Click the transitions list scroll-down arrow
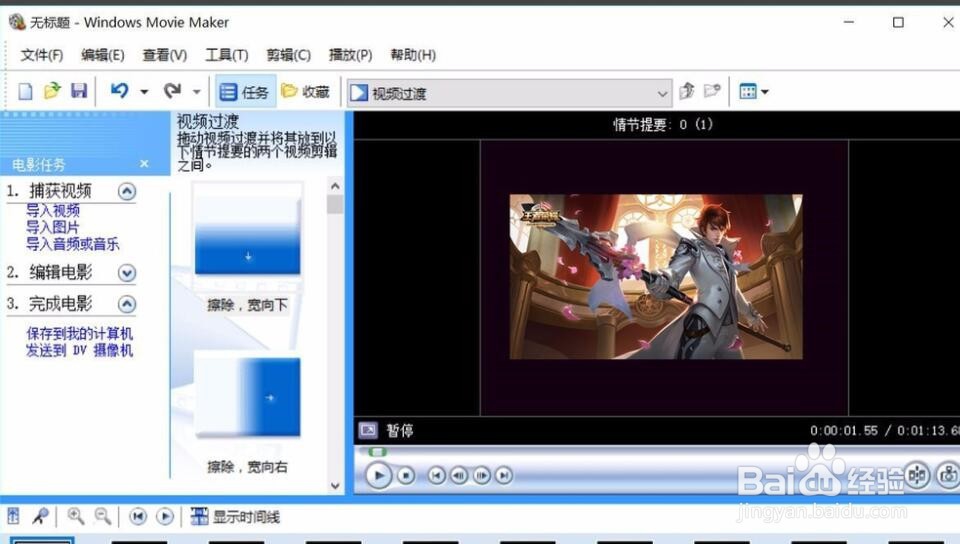The width and height of the screenshot is (960, 544). pyautogui.click(x=335, y=486)
